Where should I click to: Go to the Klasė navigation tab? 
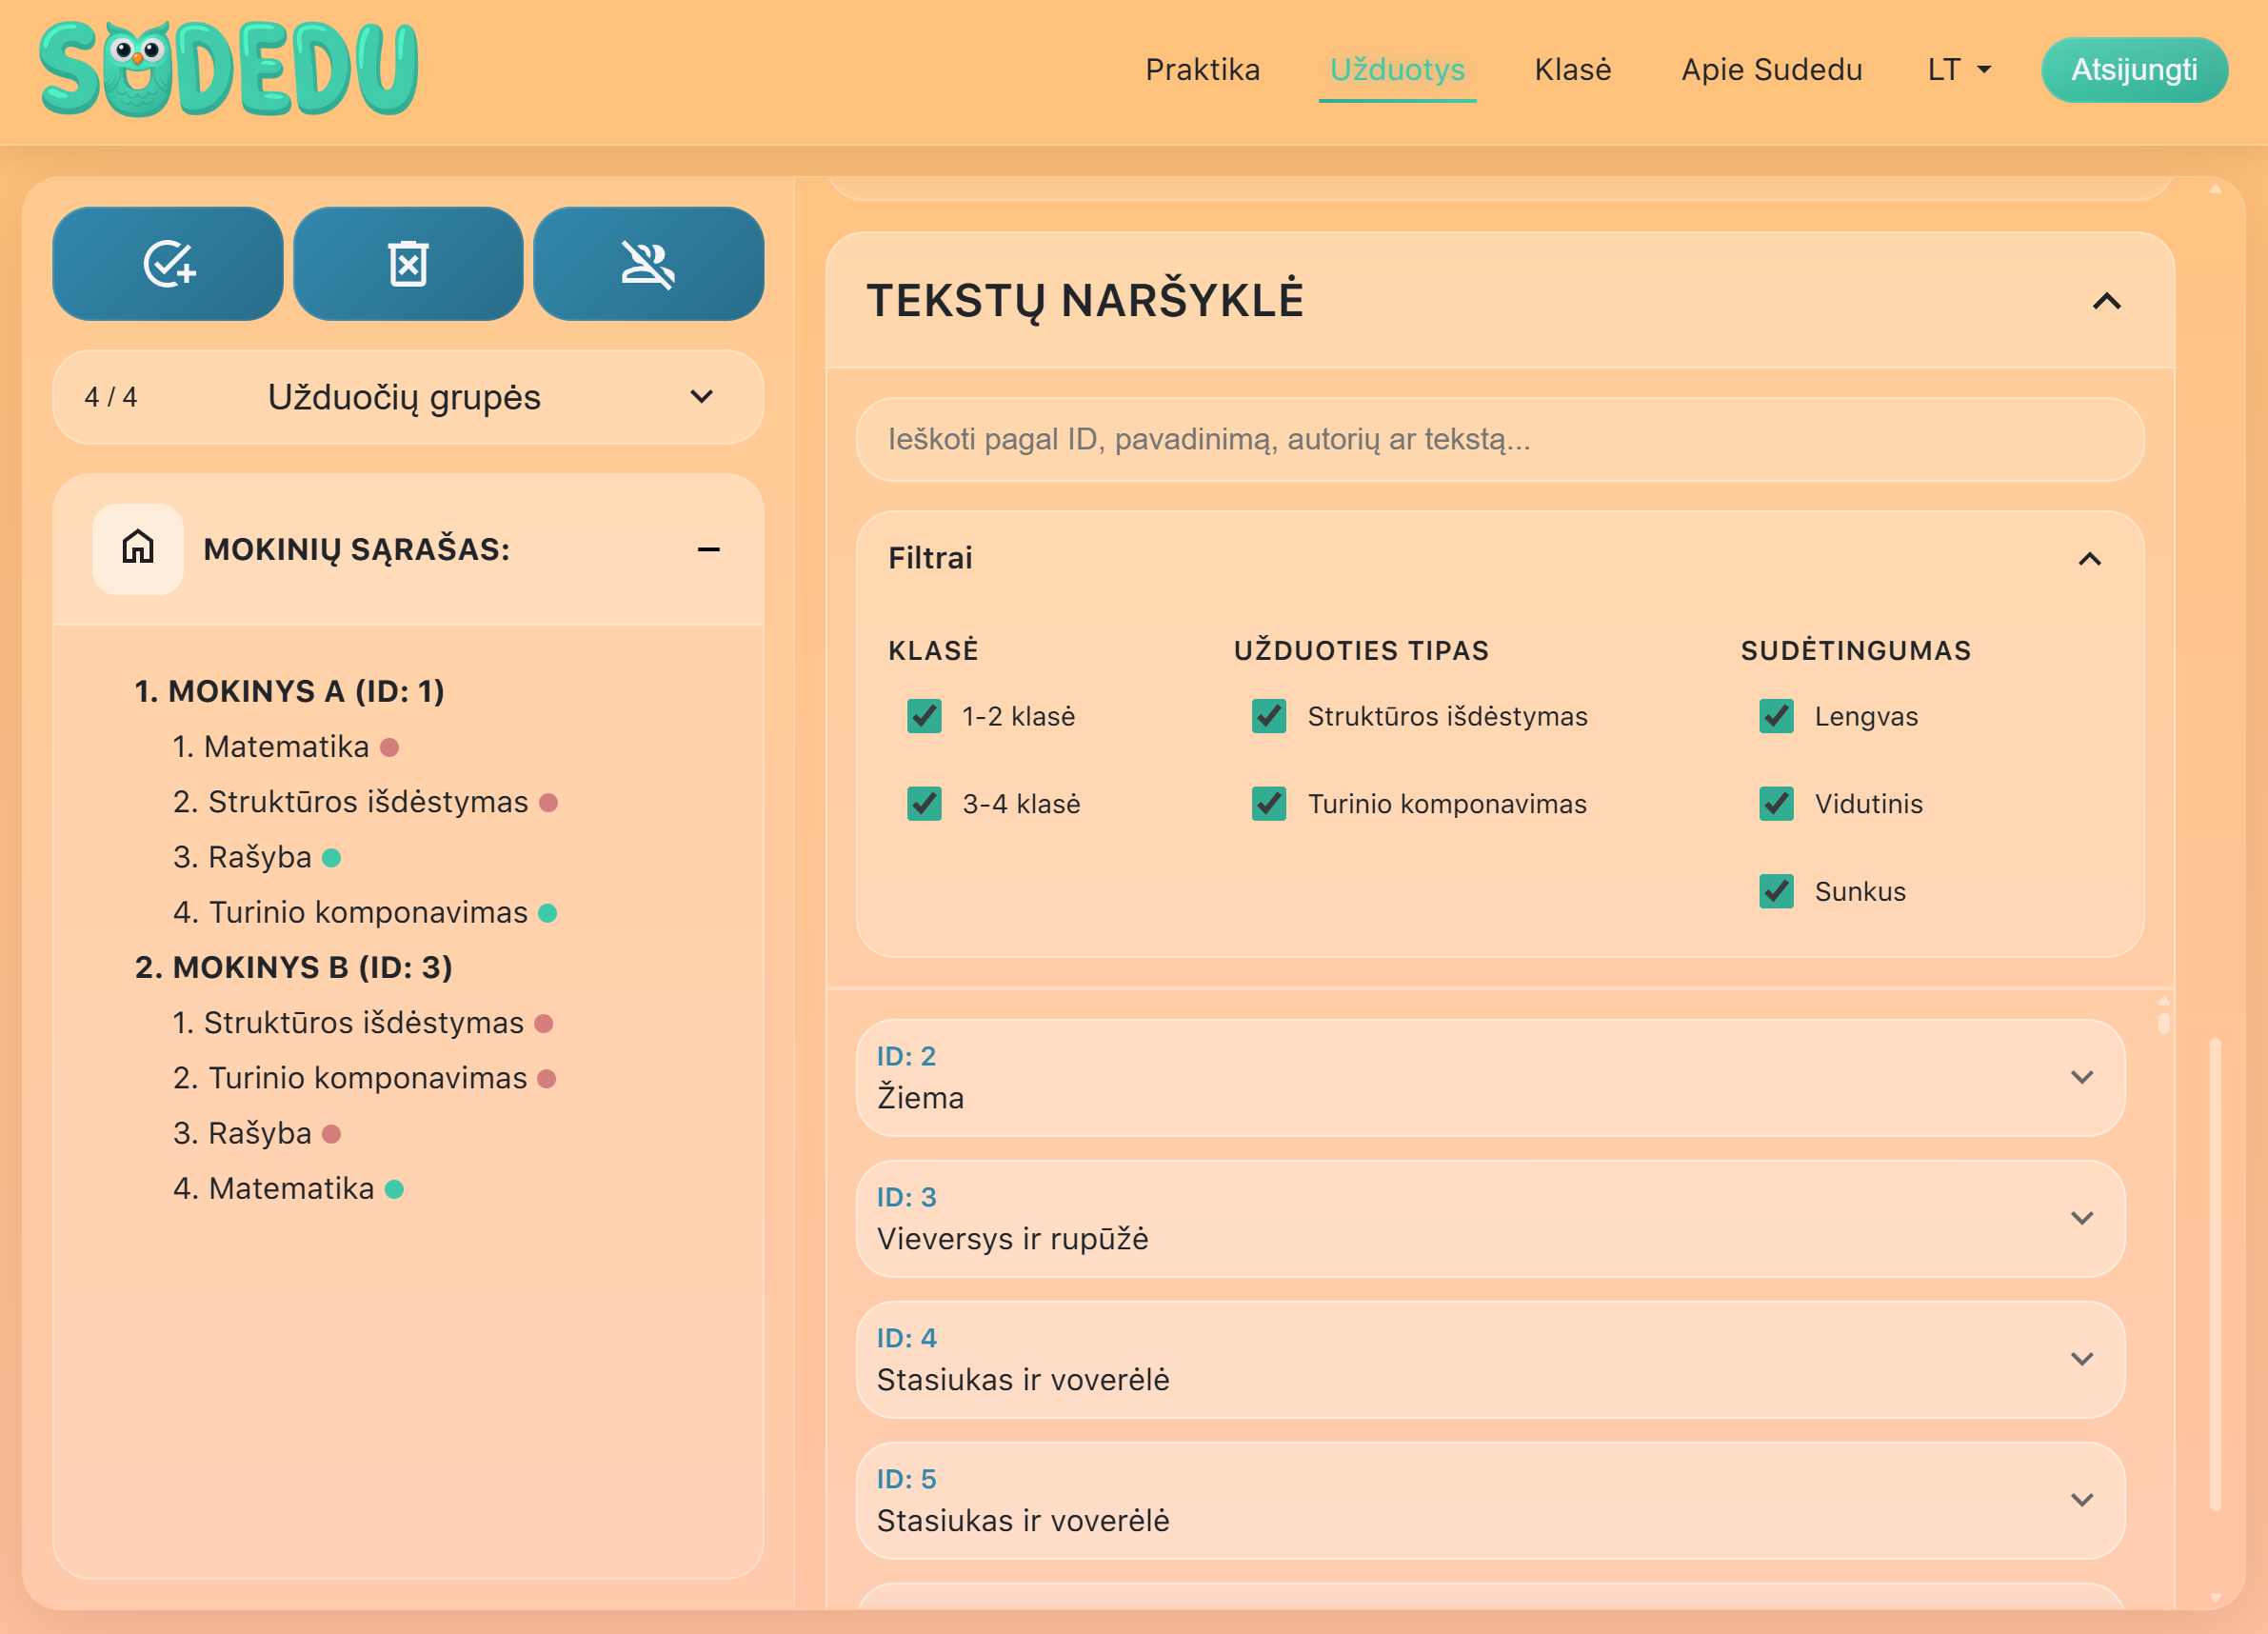click(1572, 70)
